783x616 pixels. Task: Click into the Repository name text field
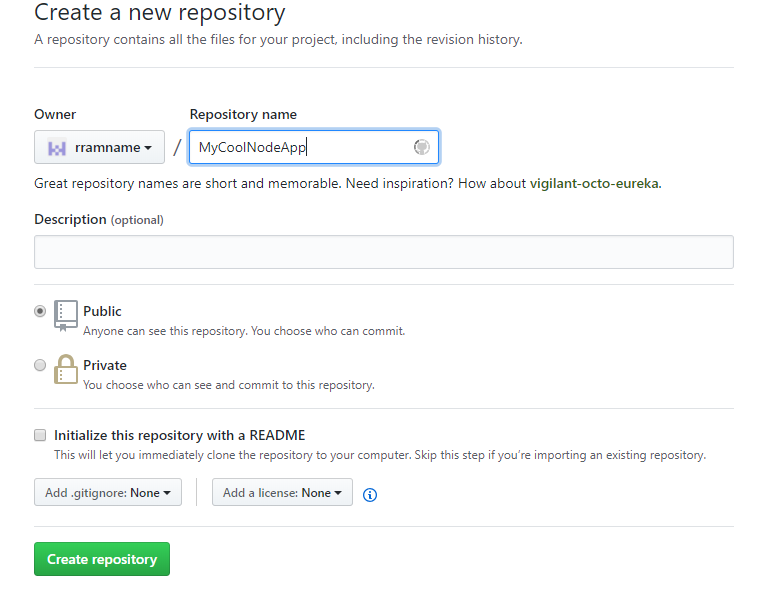tap(300, 147)
